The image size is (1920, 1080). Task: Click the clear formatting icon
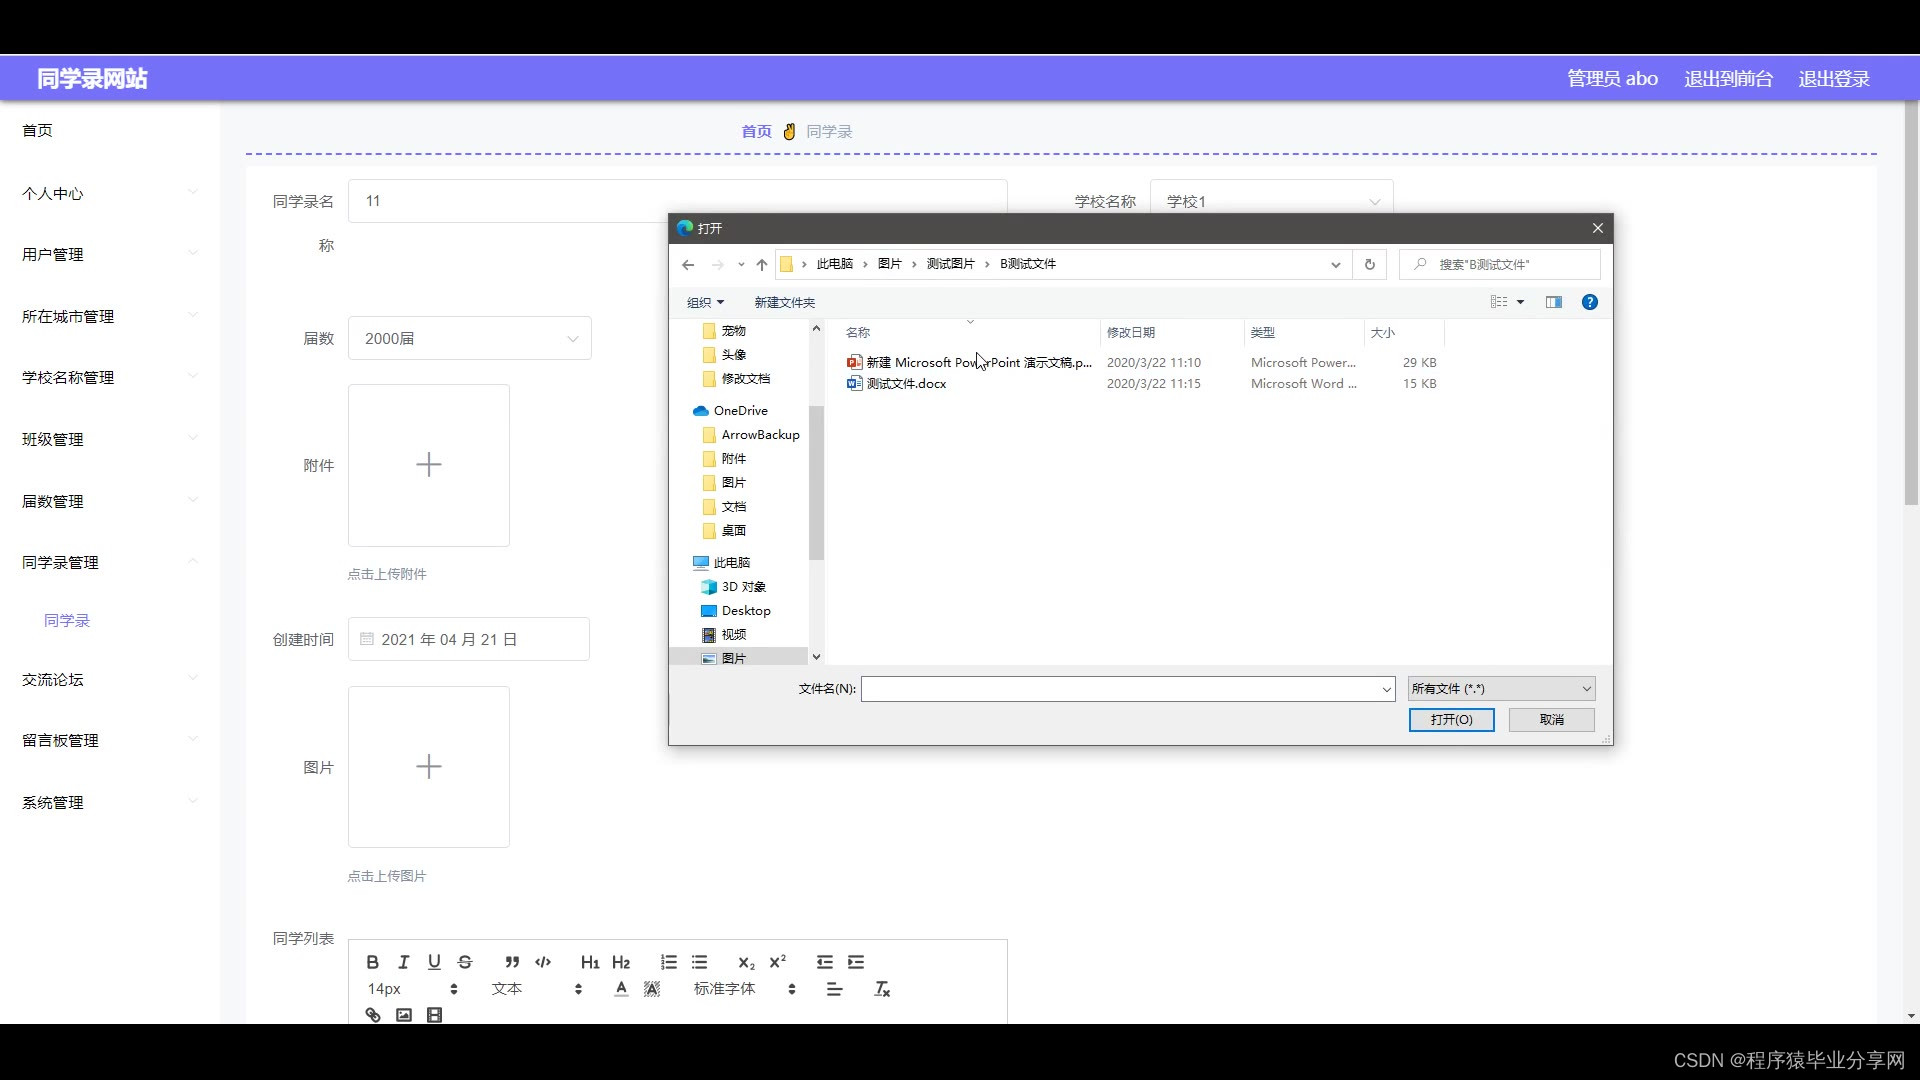click(882, 989)
